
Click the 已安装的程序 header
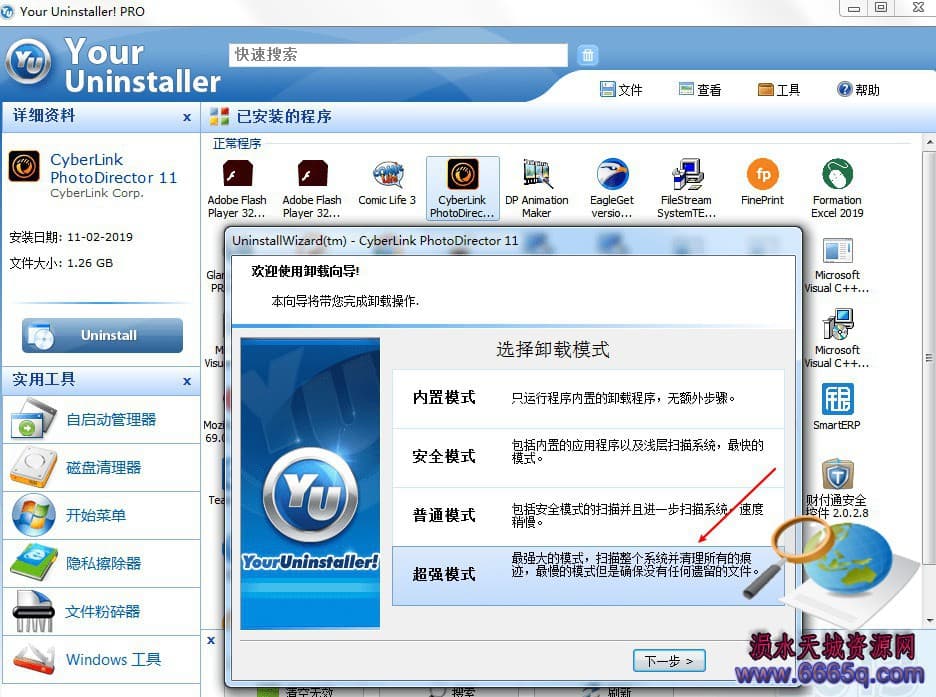pyautogui.click(x=284, y=116)
